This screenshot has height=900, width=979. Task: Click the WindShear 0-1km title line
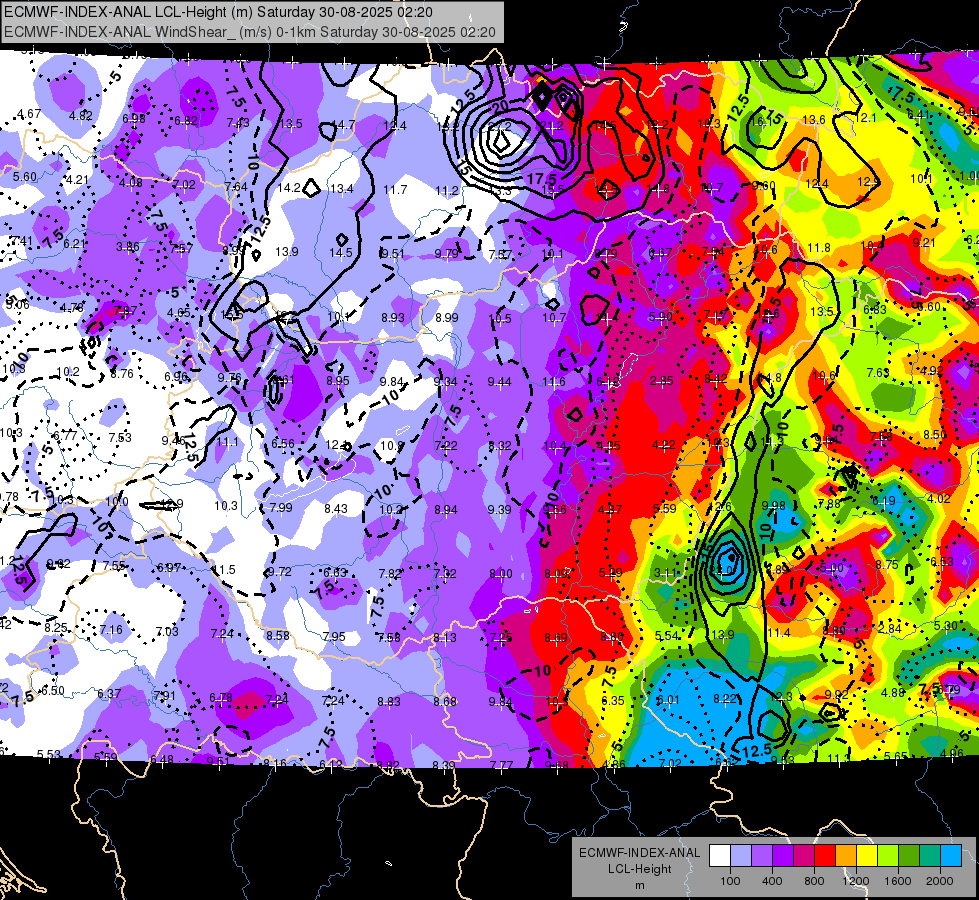pos(250,32)
